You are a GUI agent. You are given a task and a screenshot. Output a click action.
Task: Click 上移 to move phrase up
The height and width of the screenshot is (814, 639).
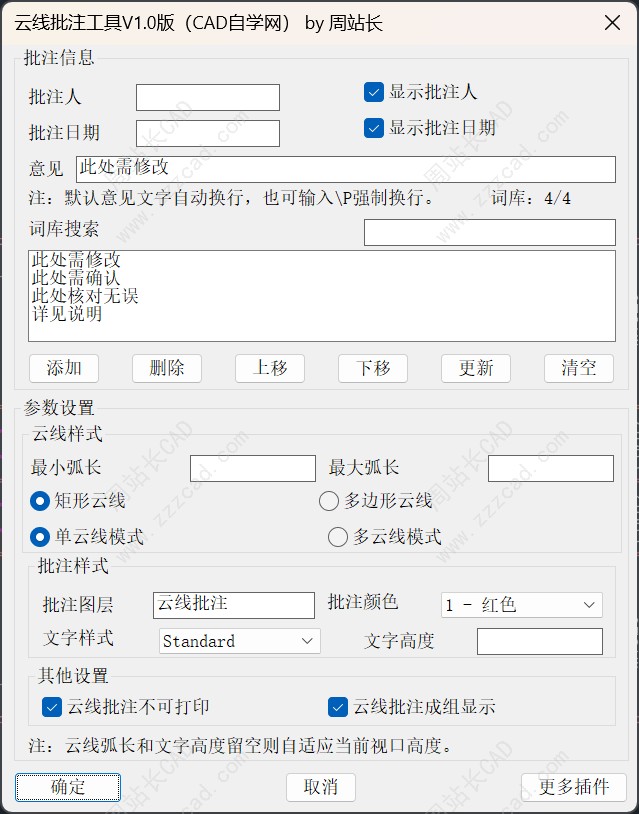(270, 368)
